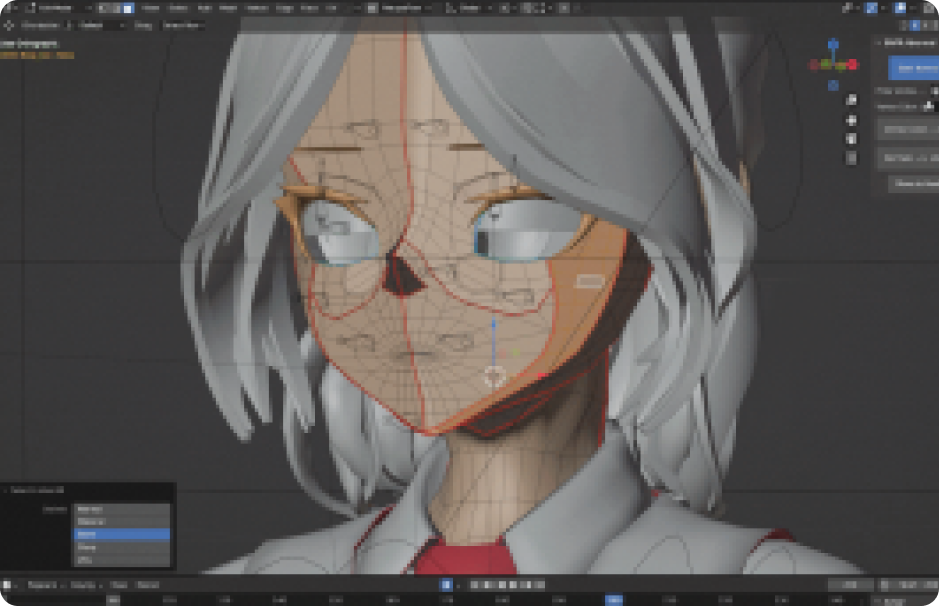
Task: Click the timeline play button
Action: (513, 584)
